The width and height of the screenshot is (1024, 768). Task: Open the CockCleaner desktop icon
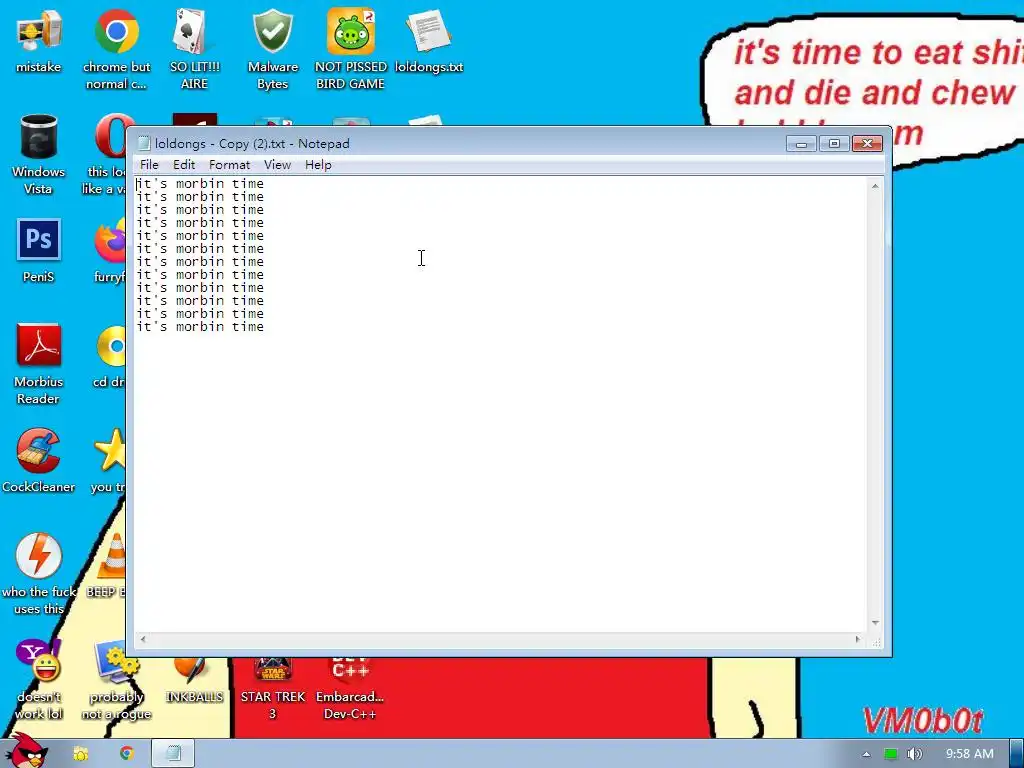(x=39, y=461)
